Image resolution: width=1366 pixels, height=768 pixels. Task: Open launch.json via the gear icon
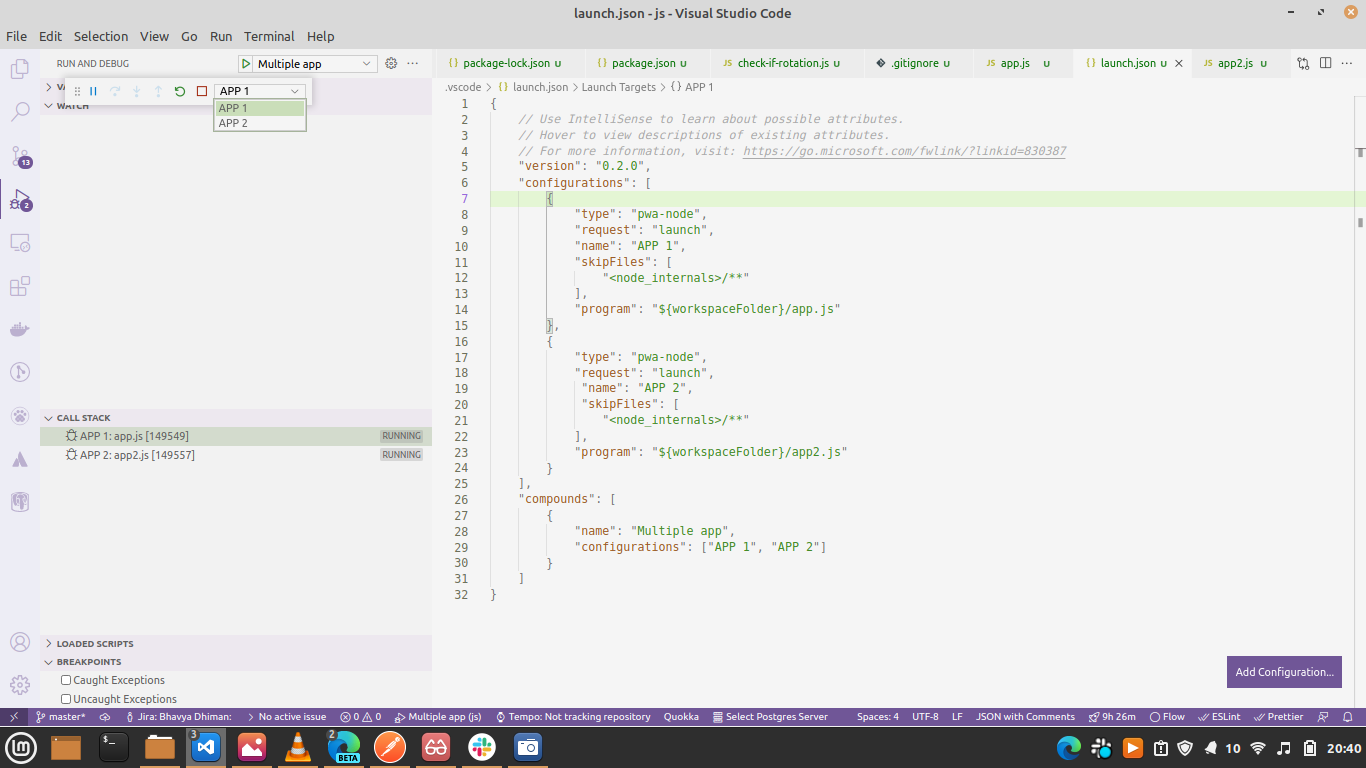[x=391, y=63]
